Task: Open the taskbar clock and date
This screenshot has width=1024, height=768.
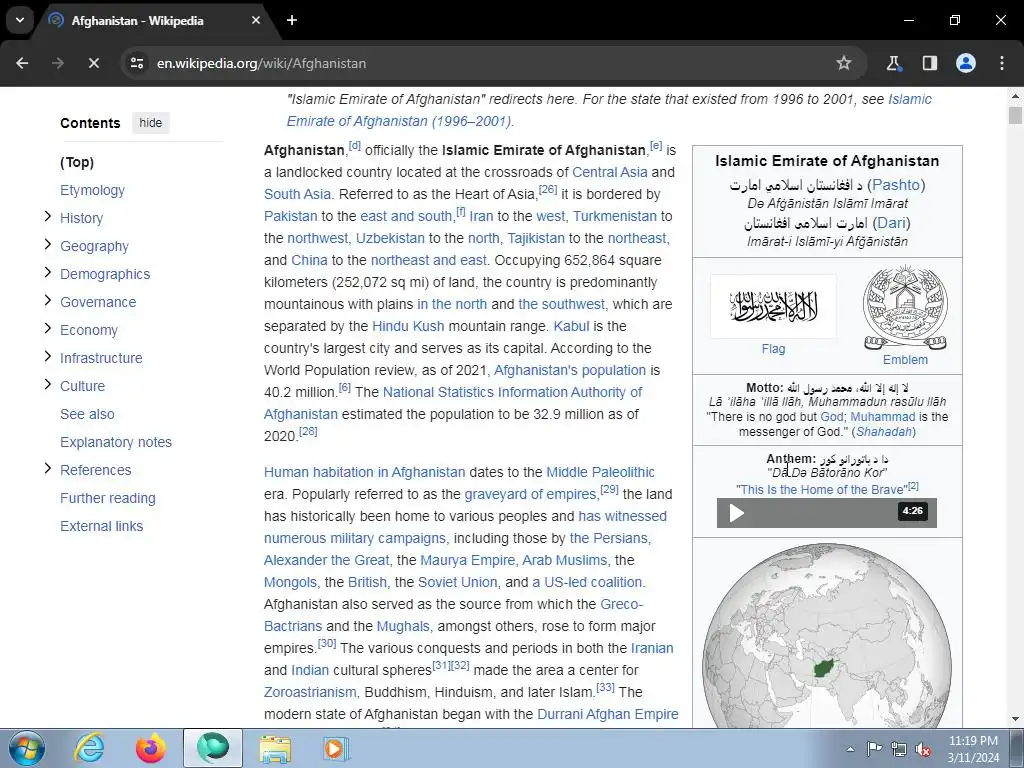Action: [x=973, y=749]
